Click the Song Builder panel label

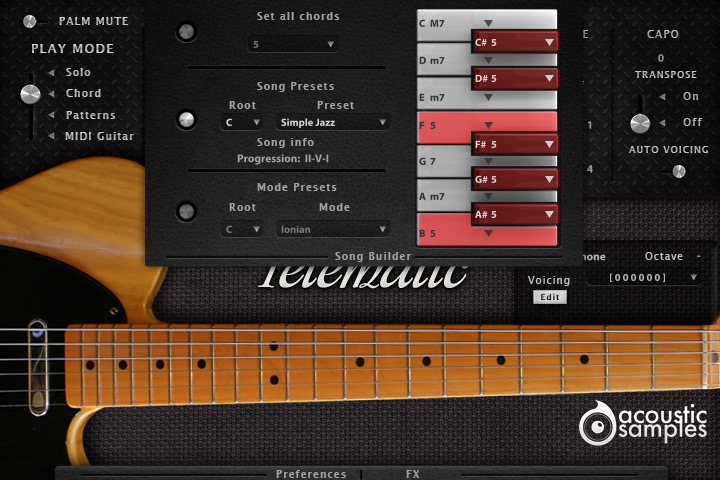point(372,256)
